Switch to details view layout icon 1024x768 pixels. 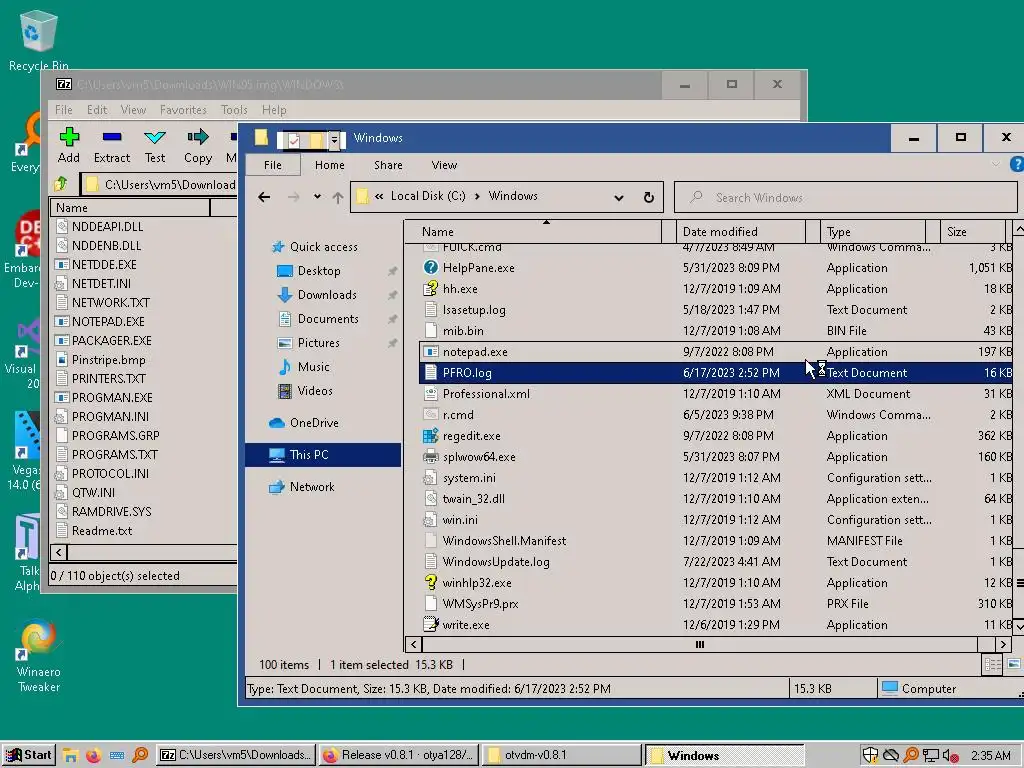[993, 665]
